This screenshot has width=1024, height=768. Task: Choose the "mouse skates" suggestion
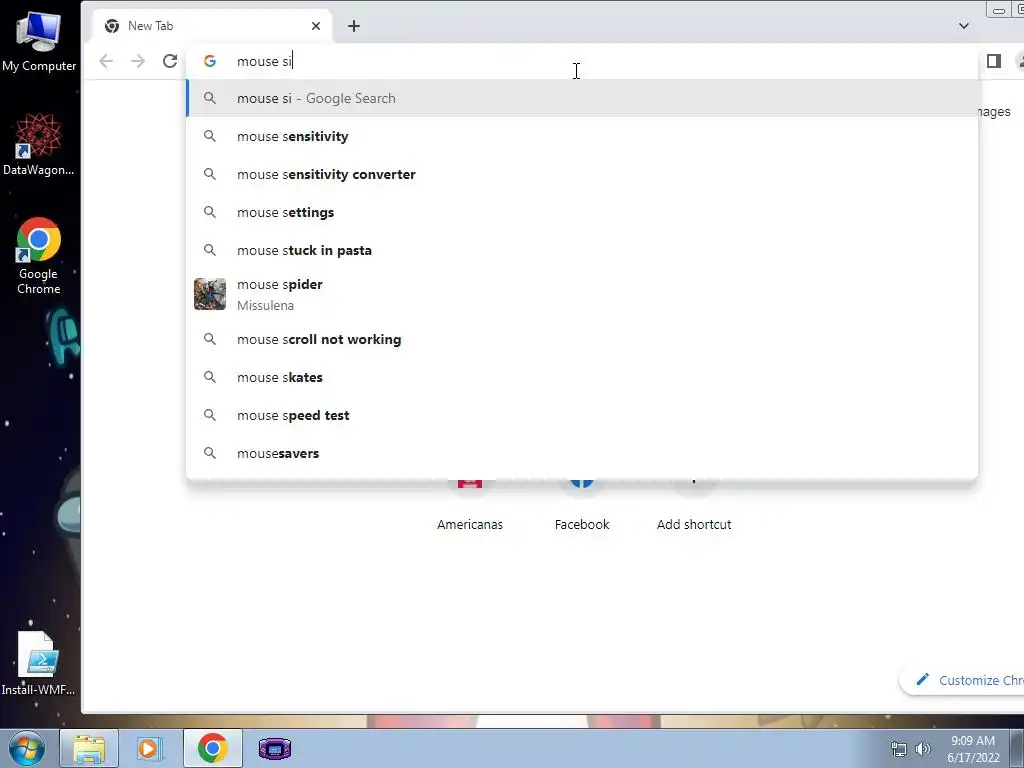[x=583, y=377]
